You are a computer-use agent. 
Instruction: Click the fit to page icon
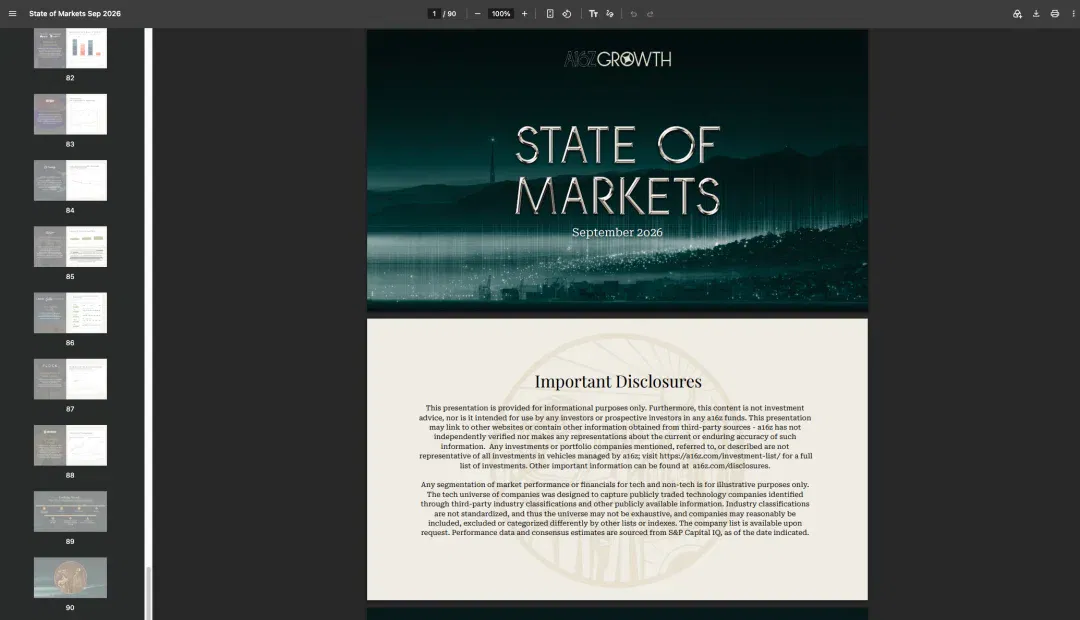pos(550,14)
